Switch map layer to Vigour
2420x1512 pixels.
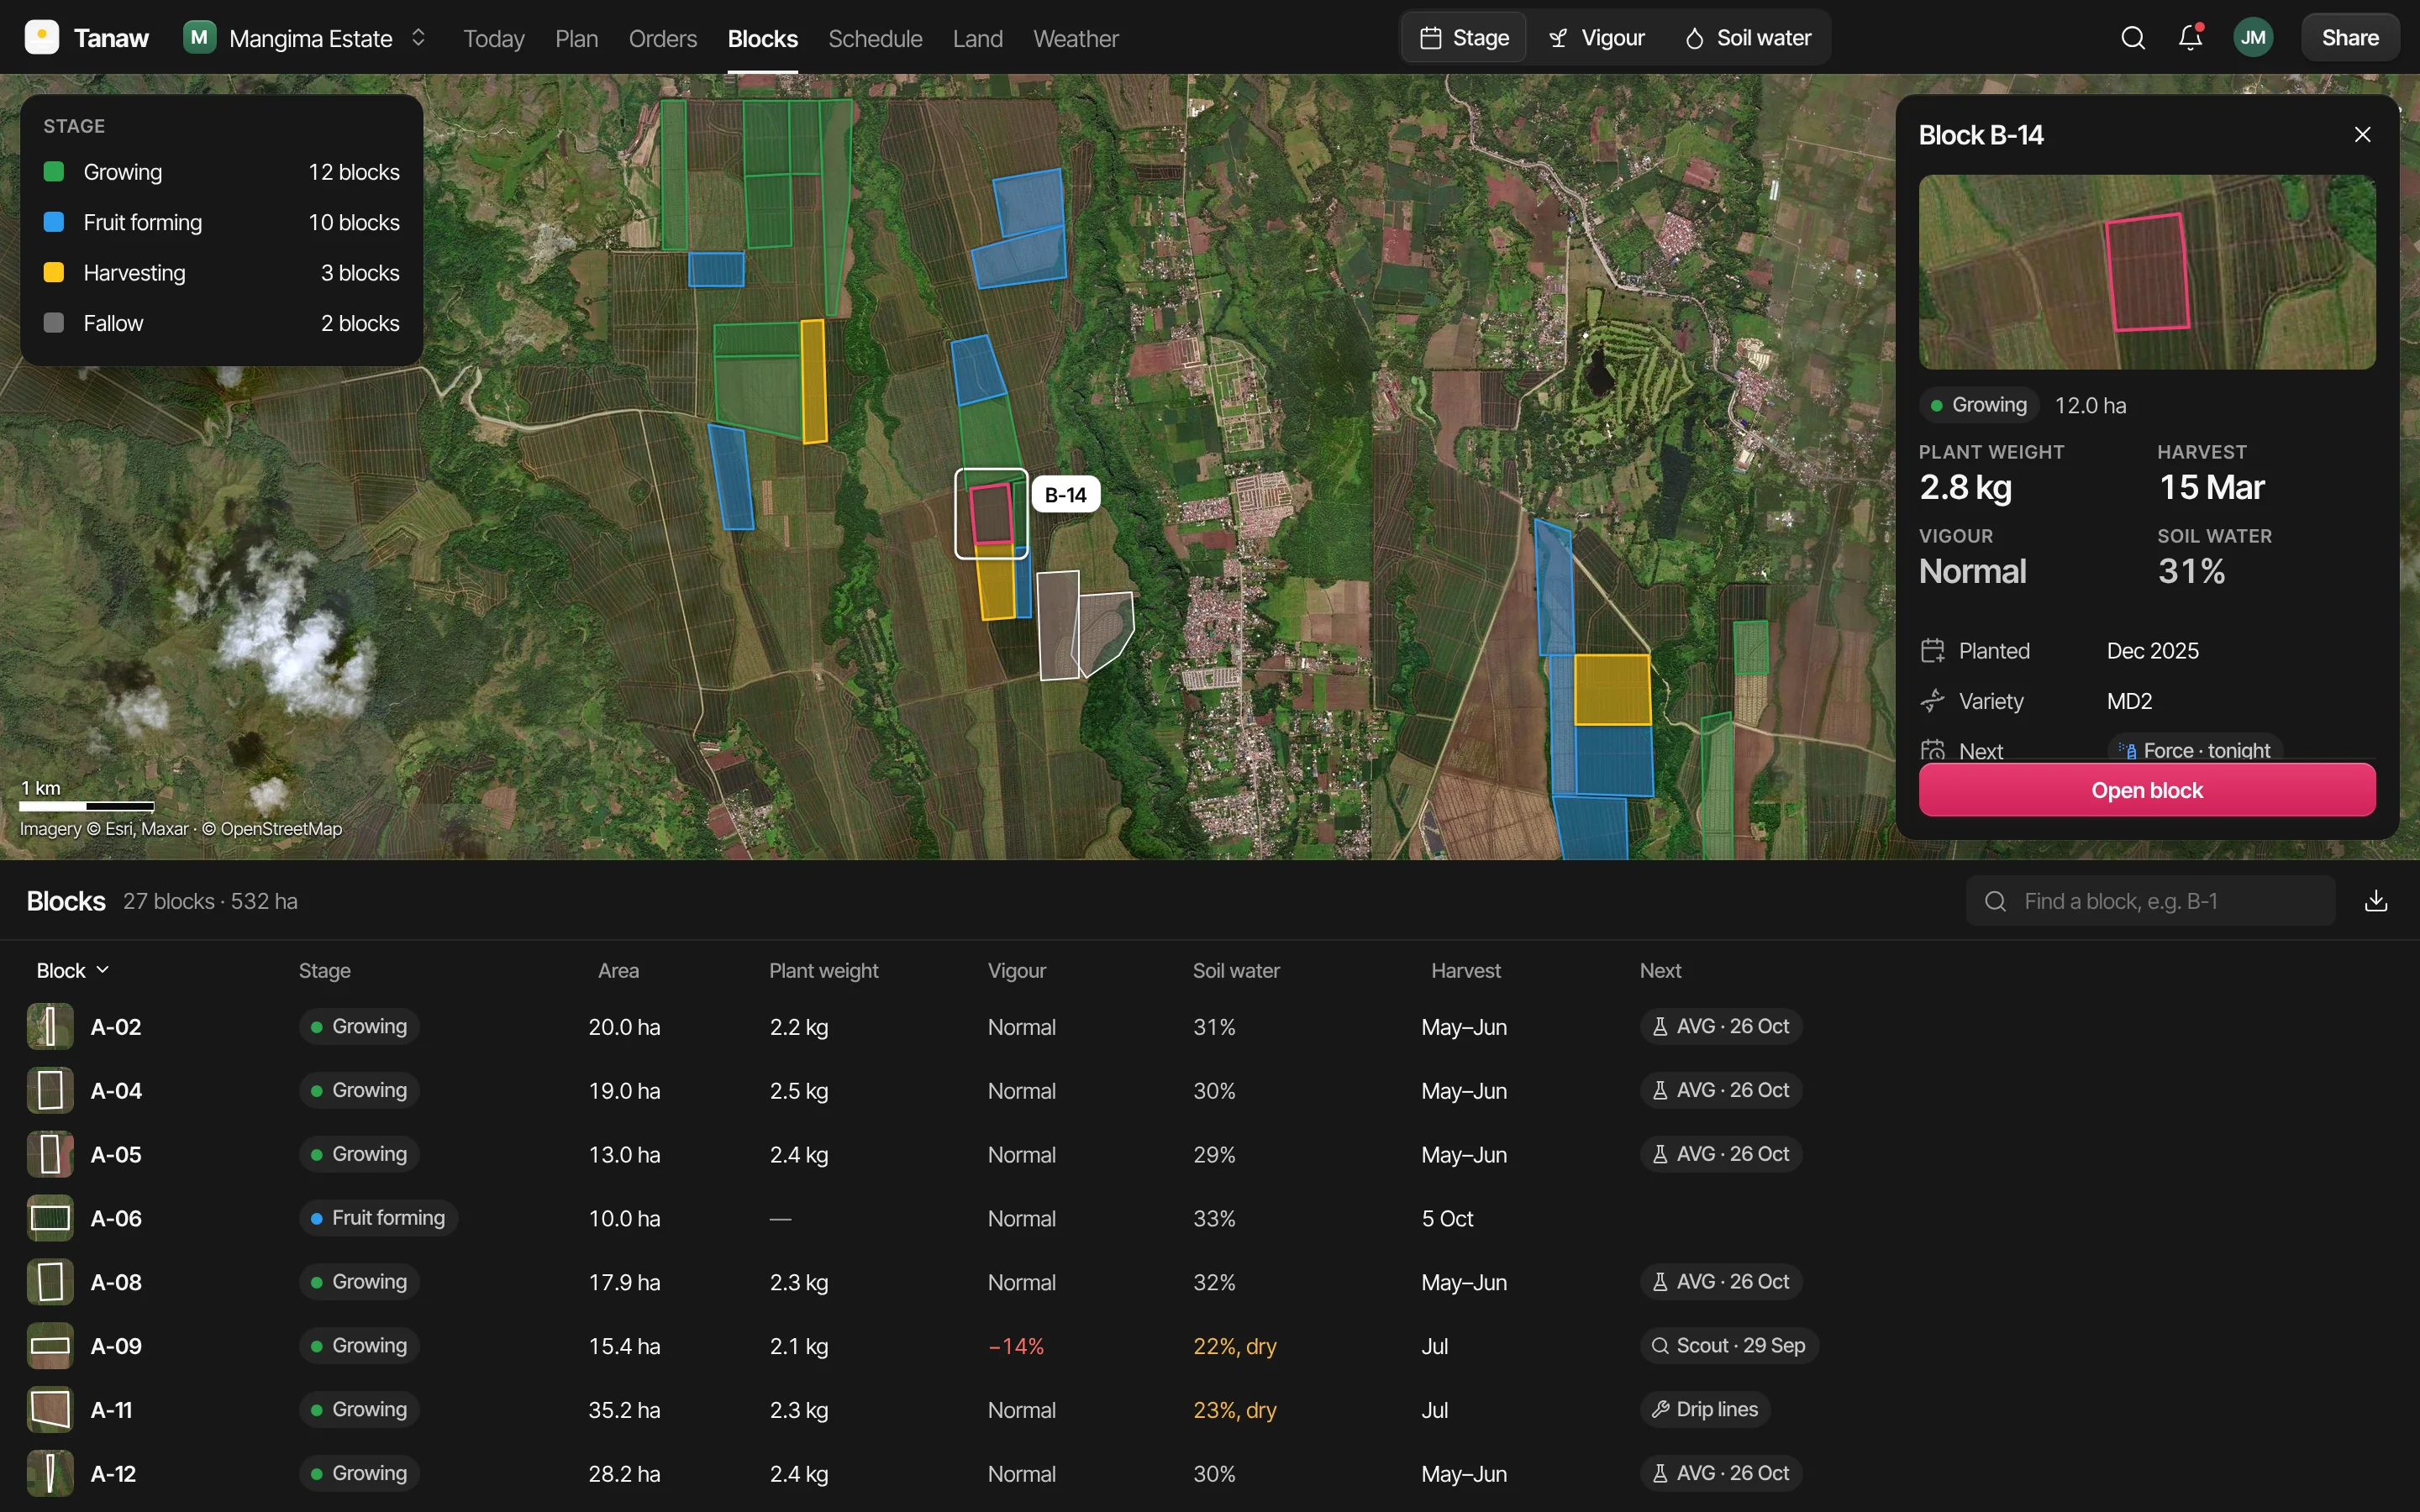point(1597,38)
